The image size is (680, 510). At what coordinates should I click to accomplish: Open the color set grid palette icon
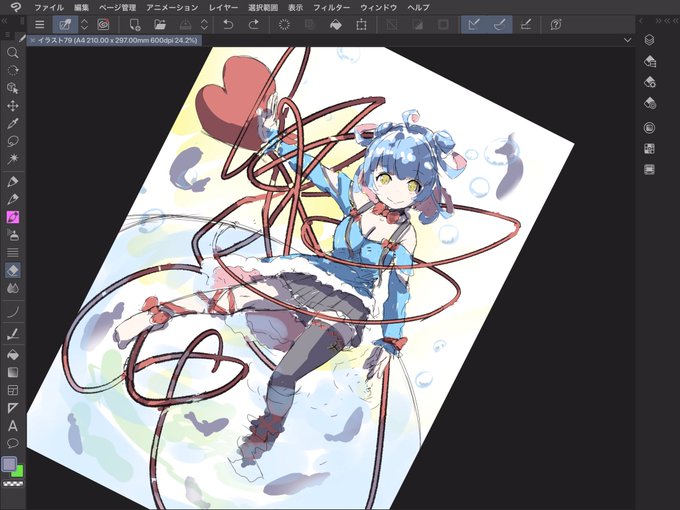649,149
